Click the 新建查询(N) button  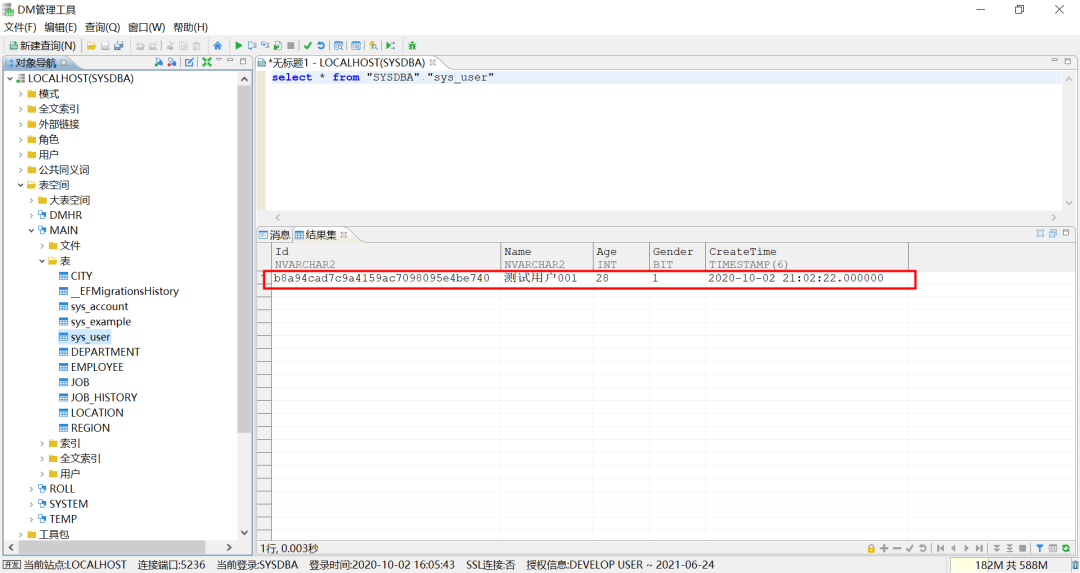pos(42,45)
